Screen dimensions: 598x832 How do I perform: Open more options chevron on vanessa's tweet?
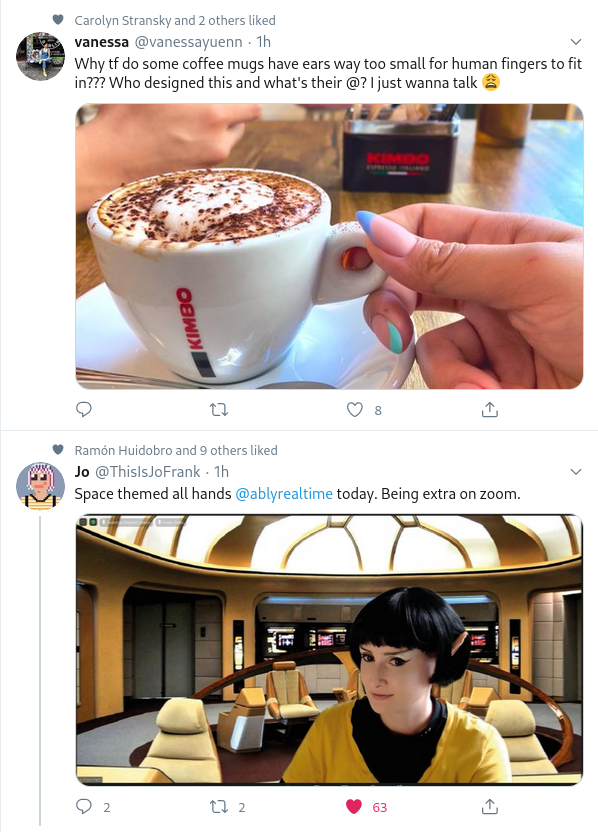tap(576, 41)
